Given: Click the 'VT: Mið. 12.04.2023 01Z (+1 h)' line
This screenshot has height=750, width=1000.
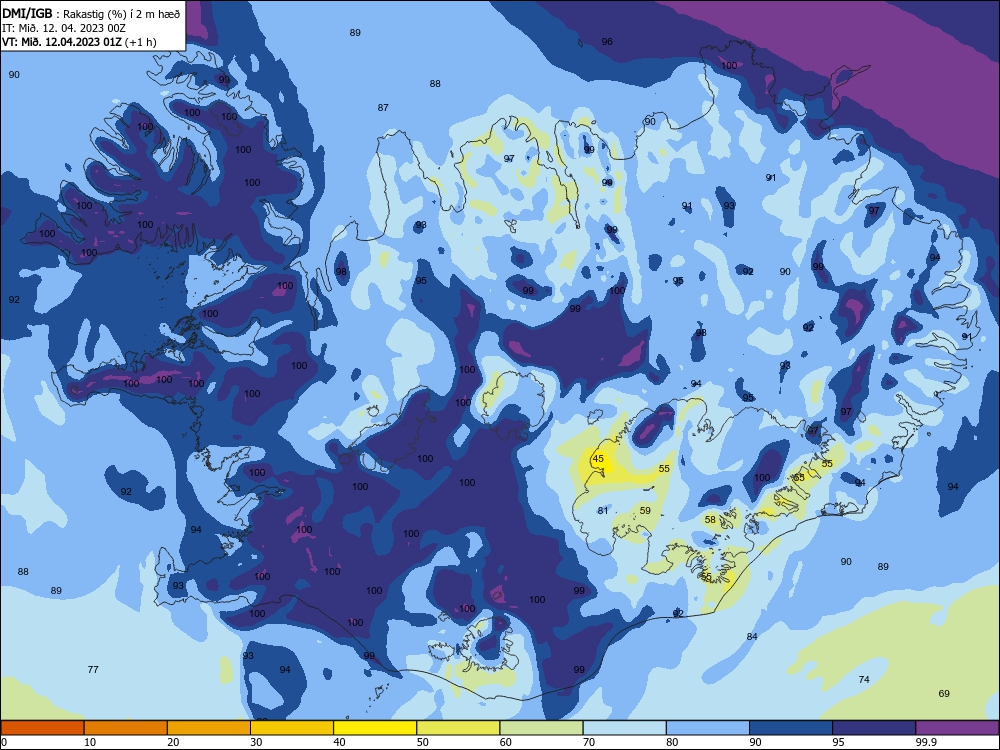Looking at the screenshot, I should tap(79, 42).
